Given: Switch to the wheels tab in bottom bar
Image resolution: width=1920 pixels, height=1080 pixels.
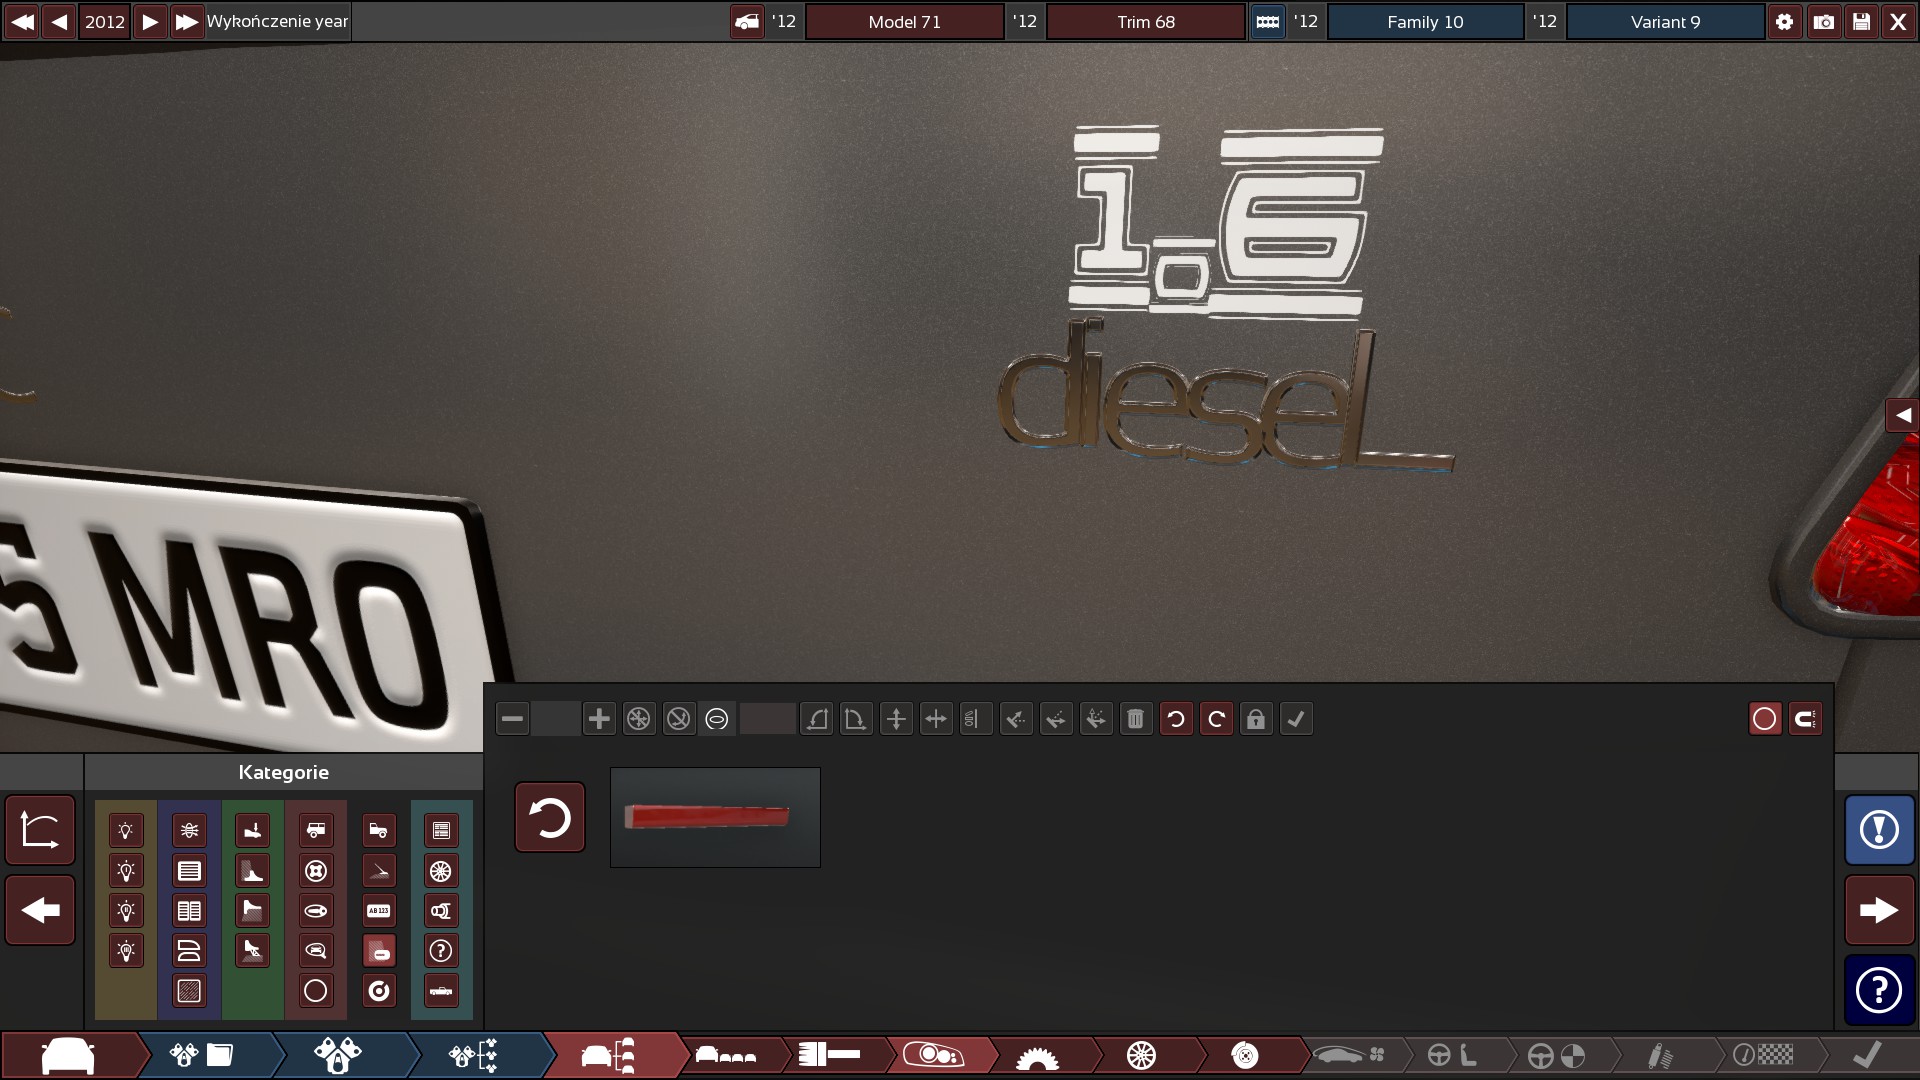Looking at the screenshot, I should (1141, 1055).
